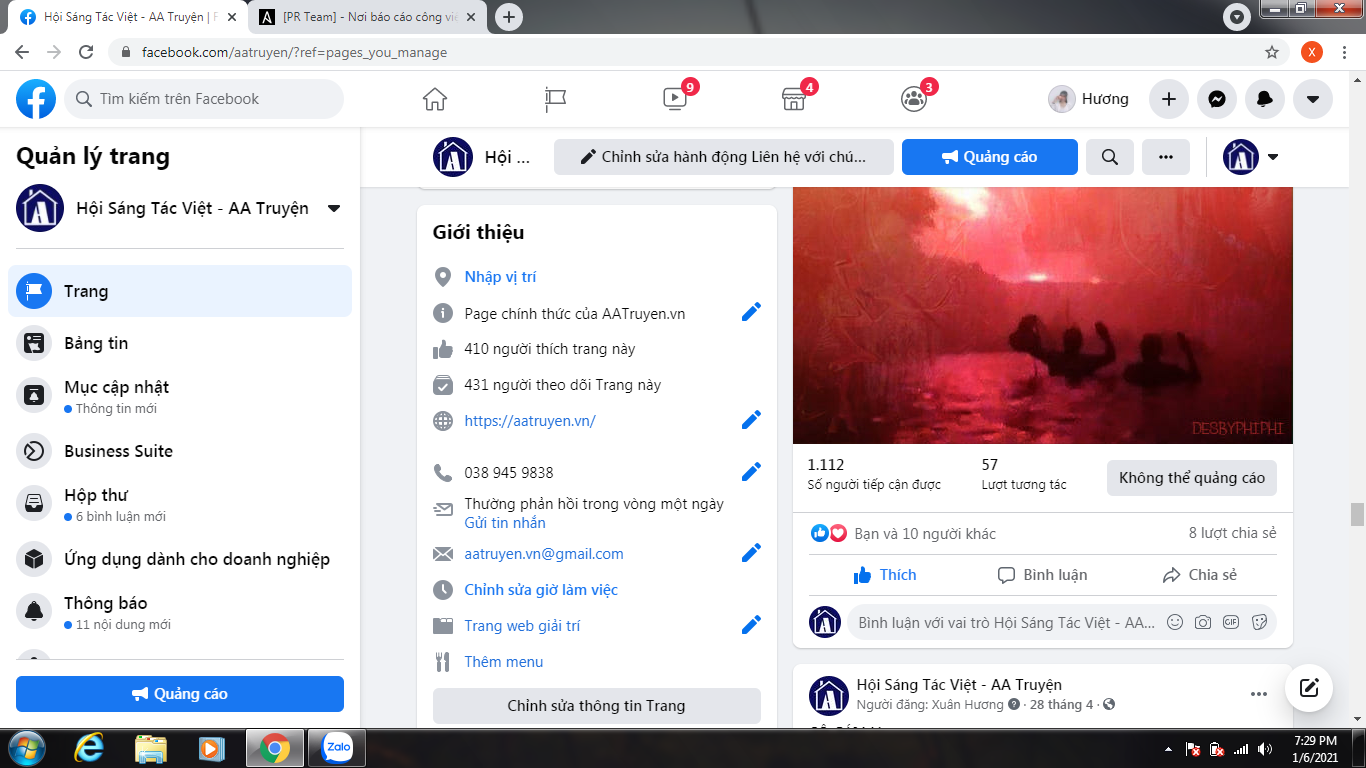Viewport: 1366px width, 768px height.
Task: Click Chia sẻ button on post
Action: click(1200, 575)
